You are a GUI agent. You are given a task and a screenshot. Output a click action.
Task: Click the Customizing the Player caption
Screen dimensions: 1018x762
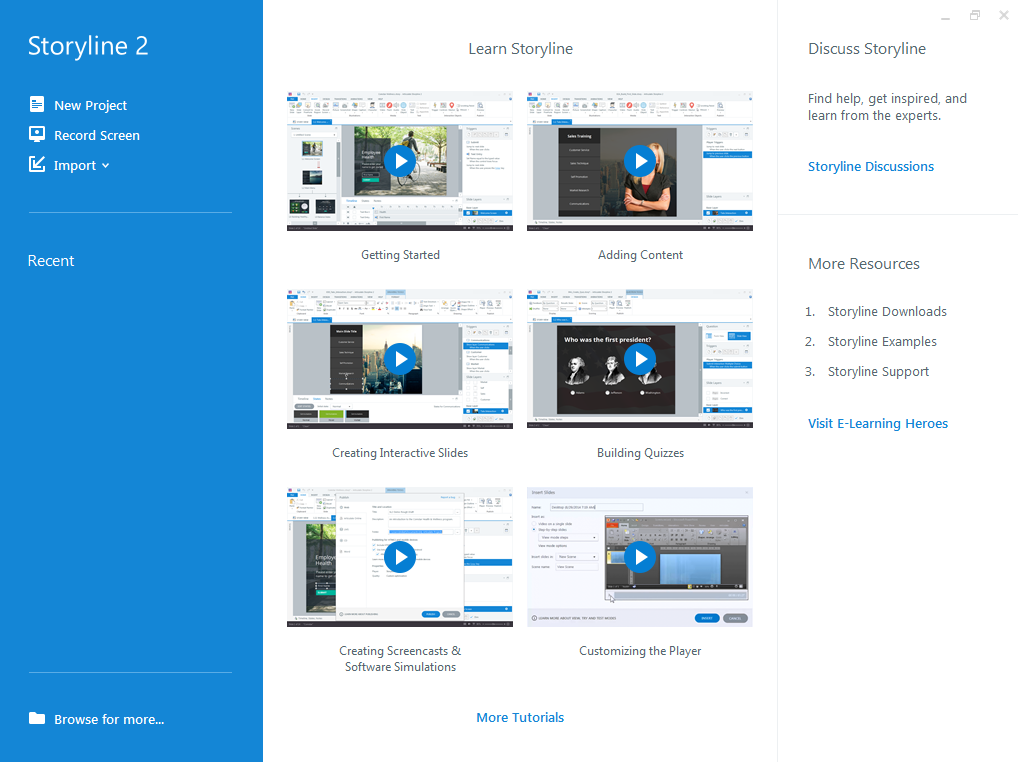tap(640, 651)
